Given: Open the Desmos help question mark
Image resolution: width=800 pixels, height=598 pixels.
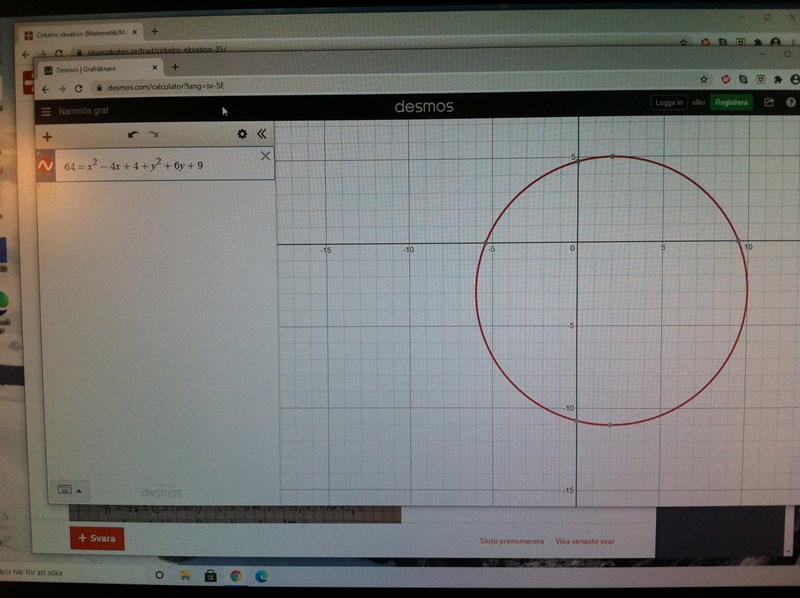Looking at the screenshot, I should coord(790,102).
